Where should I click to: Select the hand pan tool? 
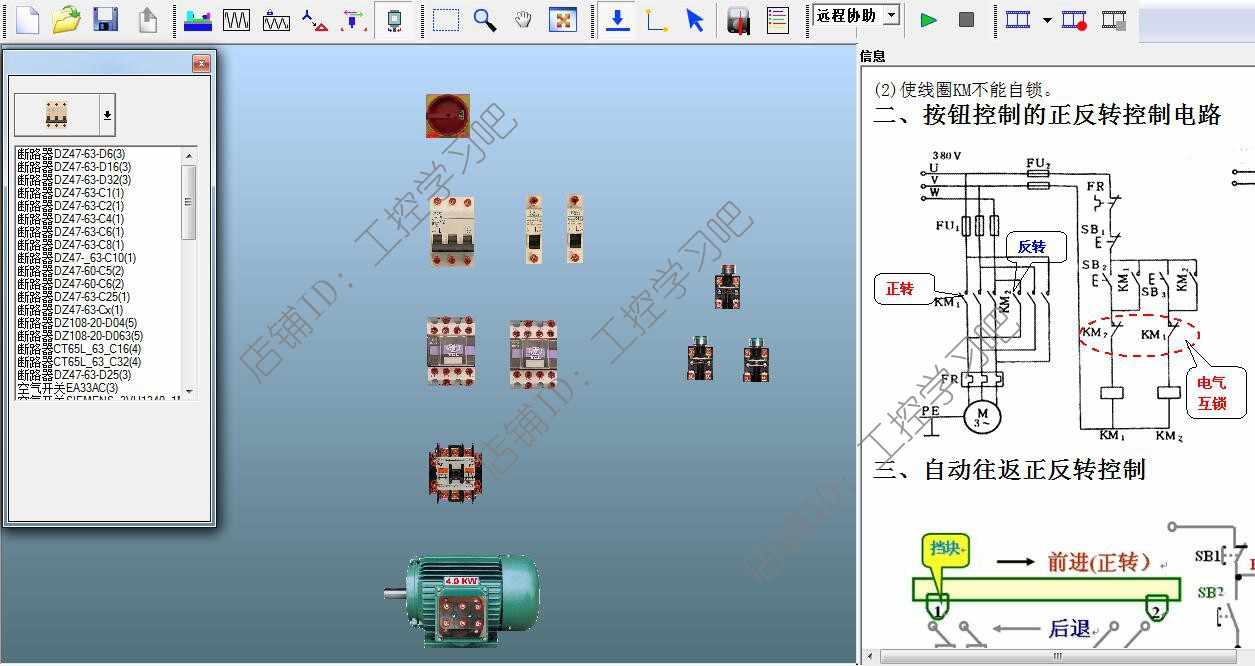coord(523,19)
